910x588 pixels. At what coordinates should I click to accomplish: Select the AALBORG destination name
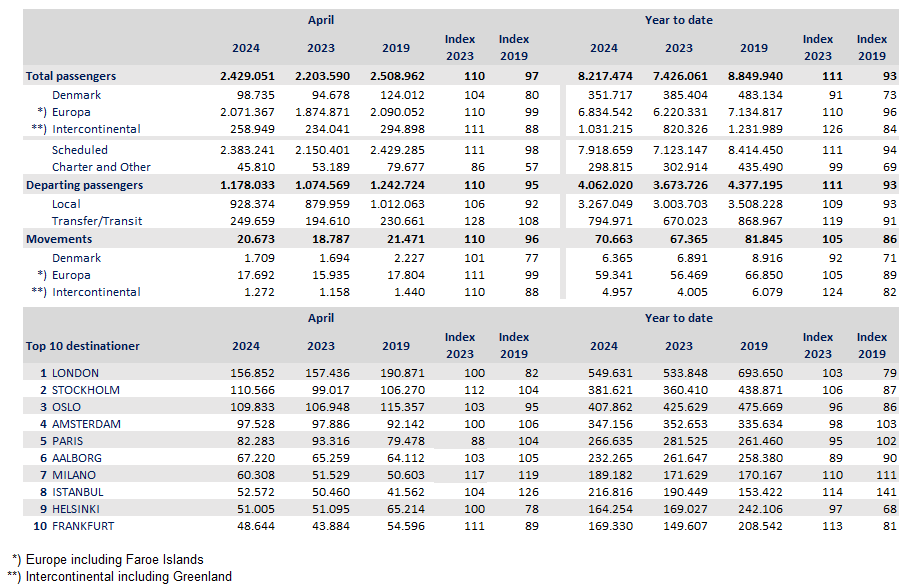79,458
